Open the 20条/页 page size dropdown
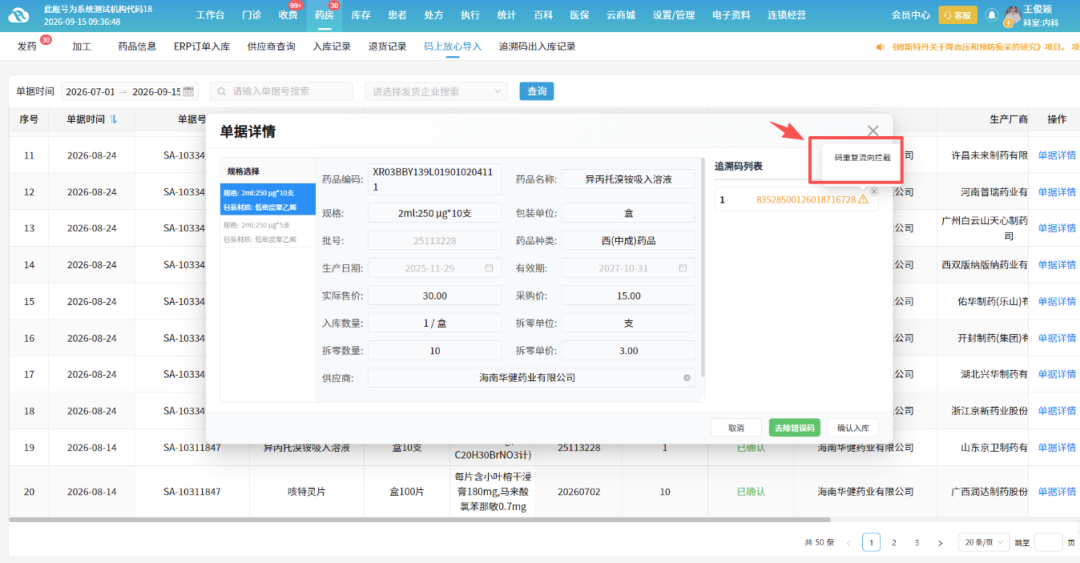The height and width of the screenshot is (563, 1080). pos(983,542)
